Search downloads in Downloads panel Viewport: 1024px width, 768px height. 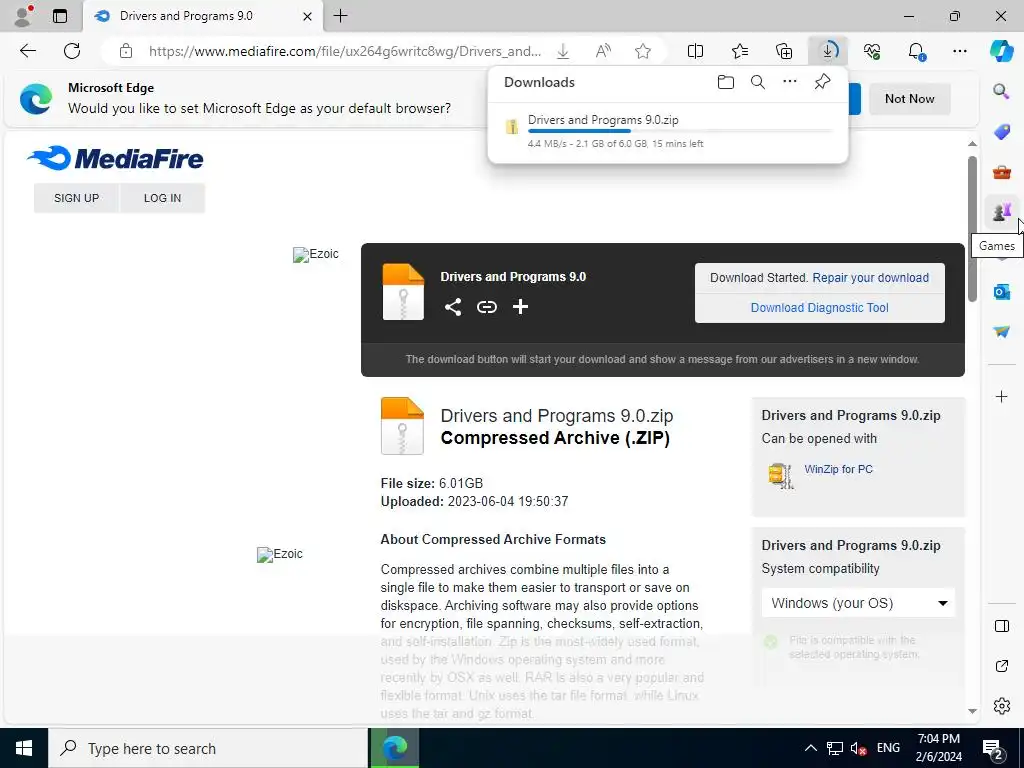tap(758, 82)
